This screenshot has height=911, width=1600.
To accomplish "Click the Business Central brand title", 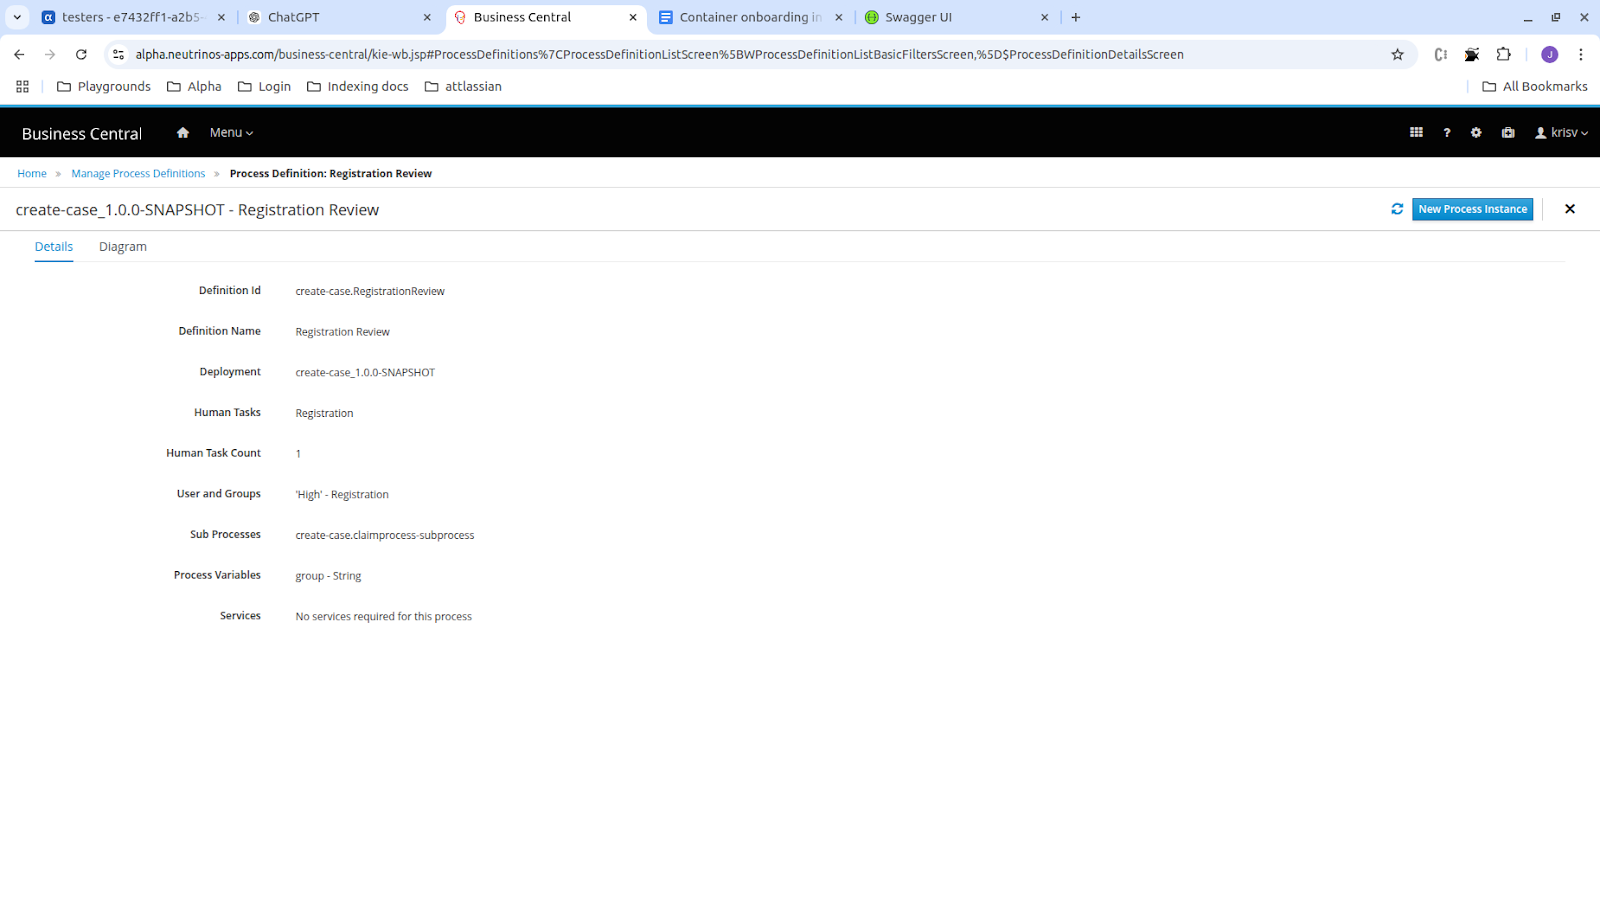I will pyautogui.click(x=82, y=134).
